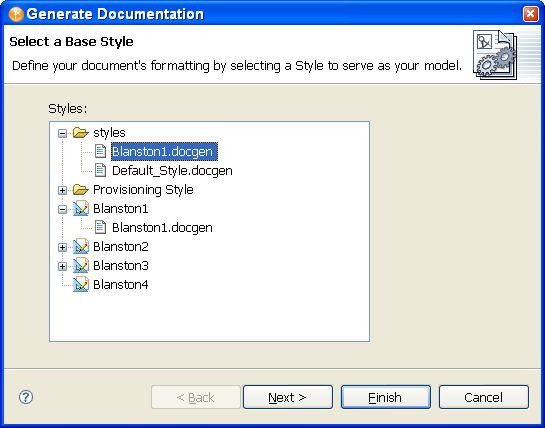
Task: Click the Generate Documentation title bar icon
Action: click(16, 14)
